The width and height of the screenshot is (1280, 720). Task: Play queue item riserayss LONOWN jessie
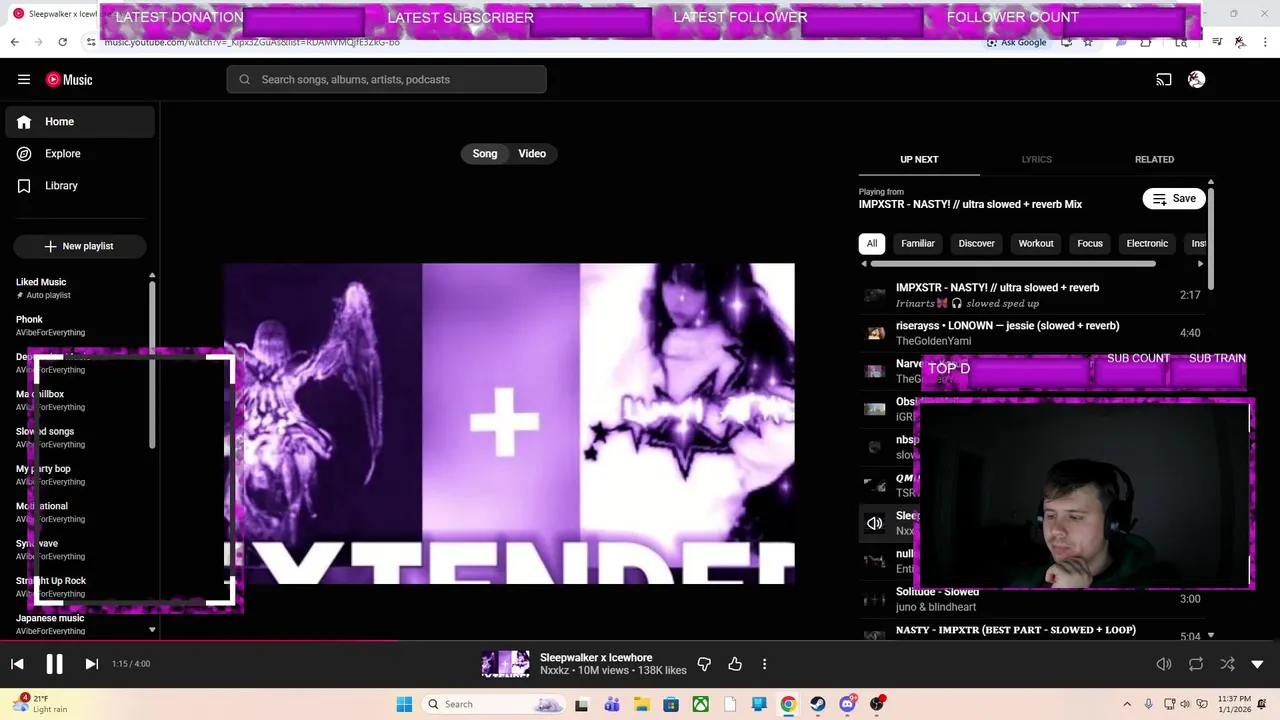click(1031, 333)
